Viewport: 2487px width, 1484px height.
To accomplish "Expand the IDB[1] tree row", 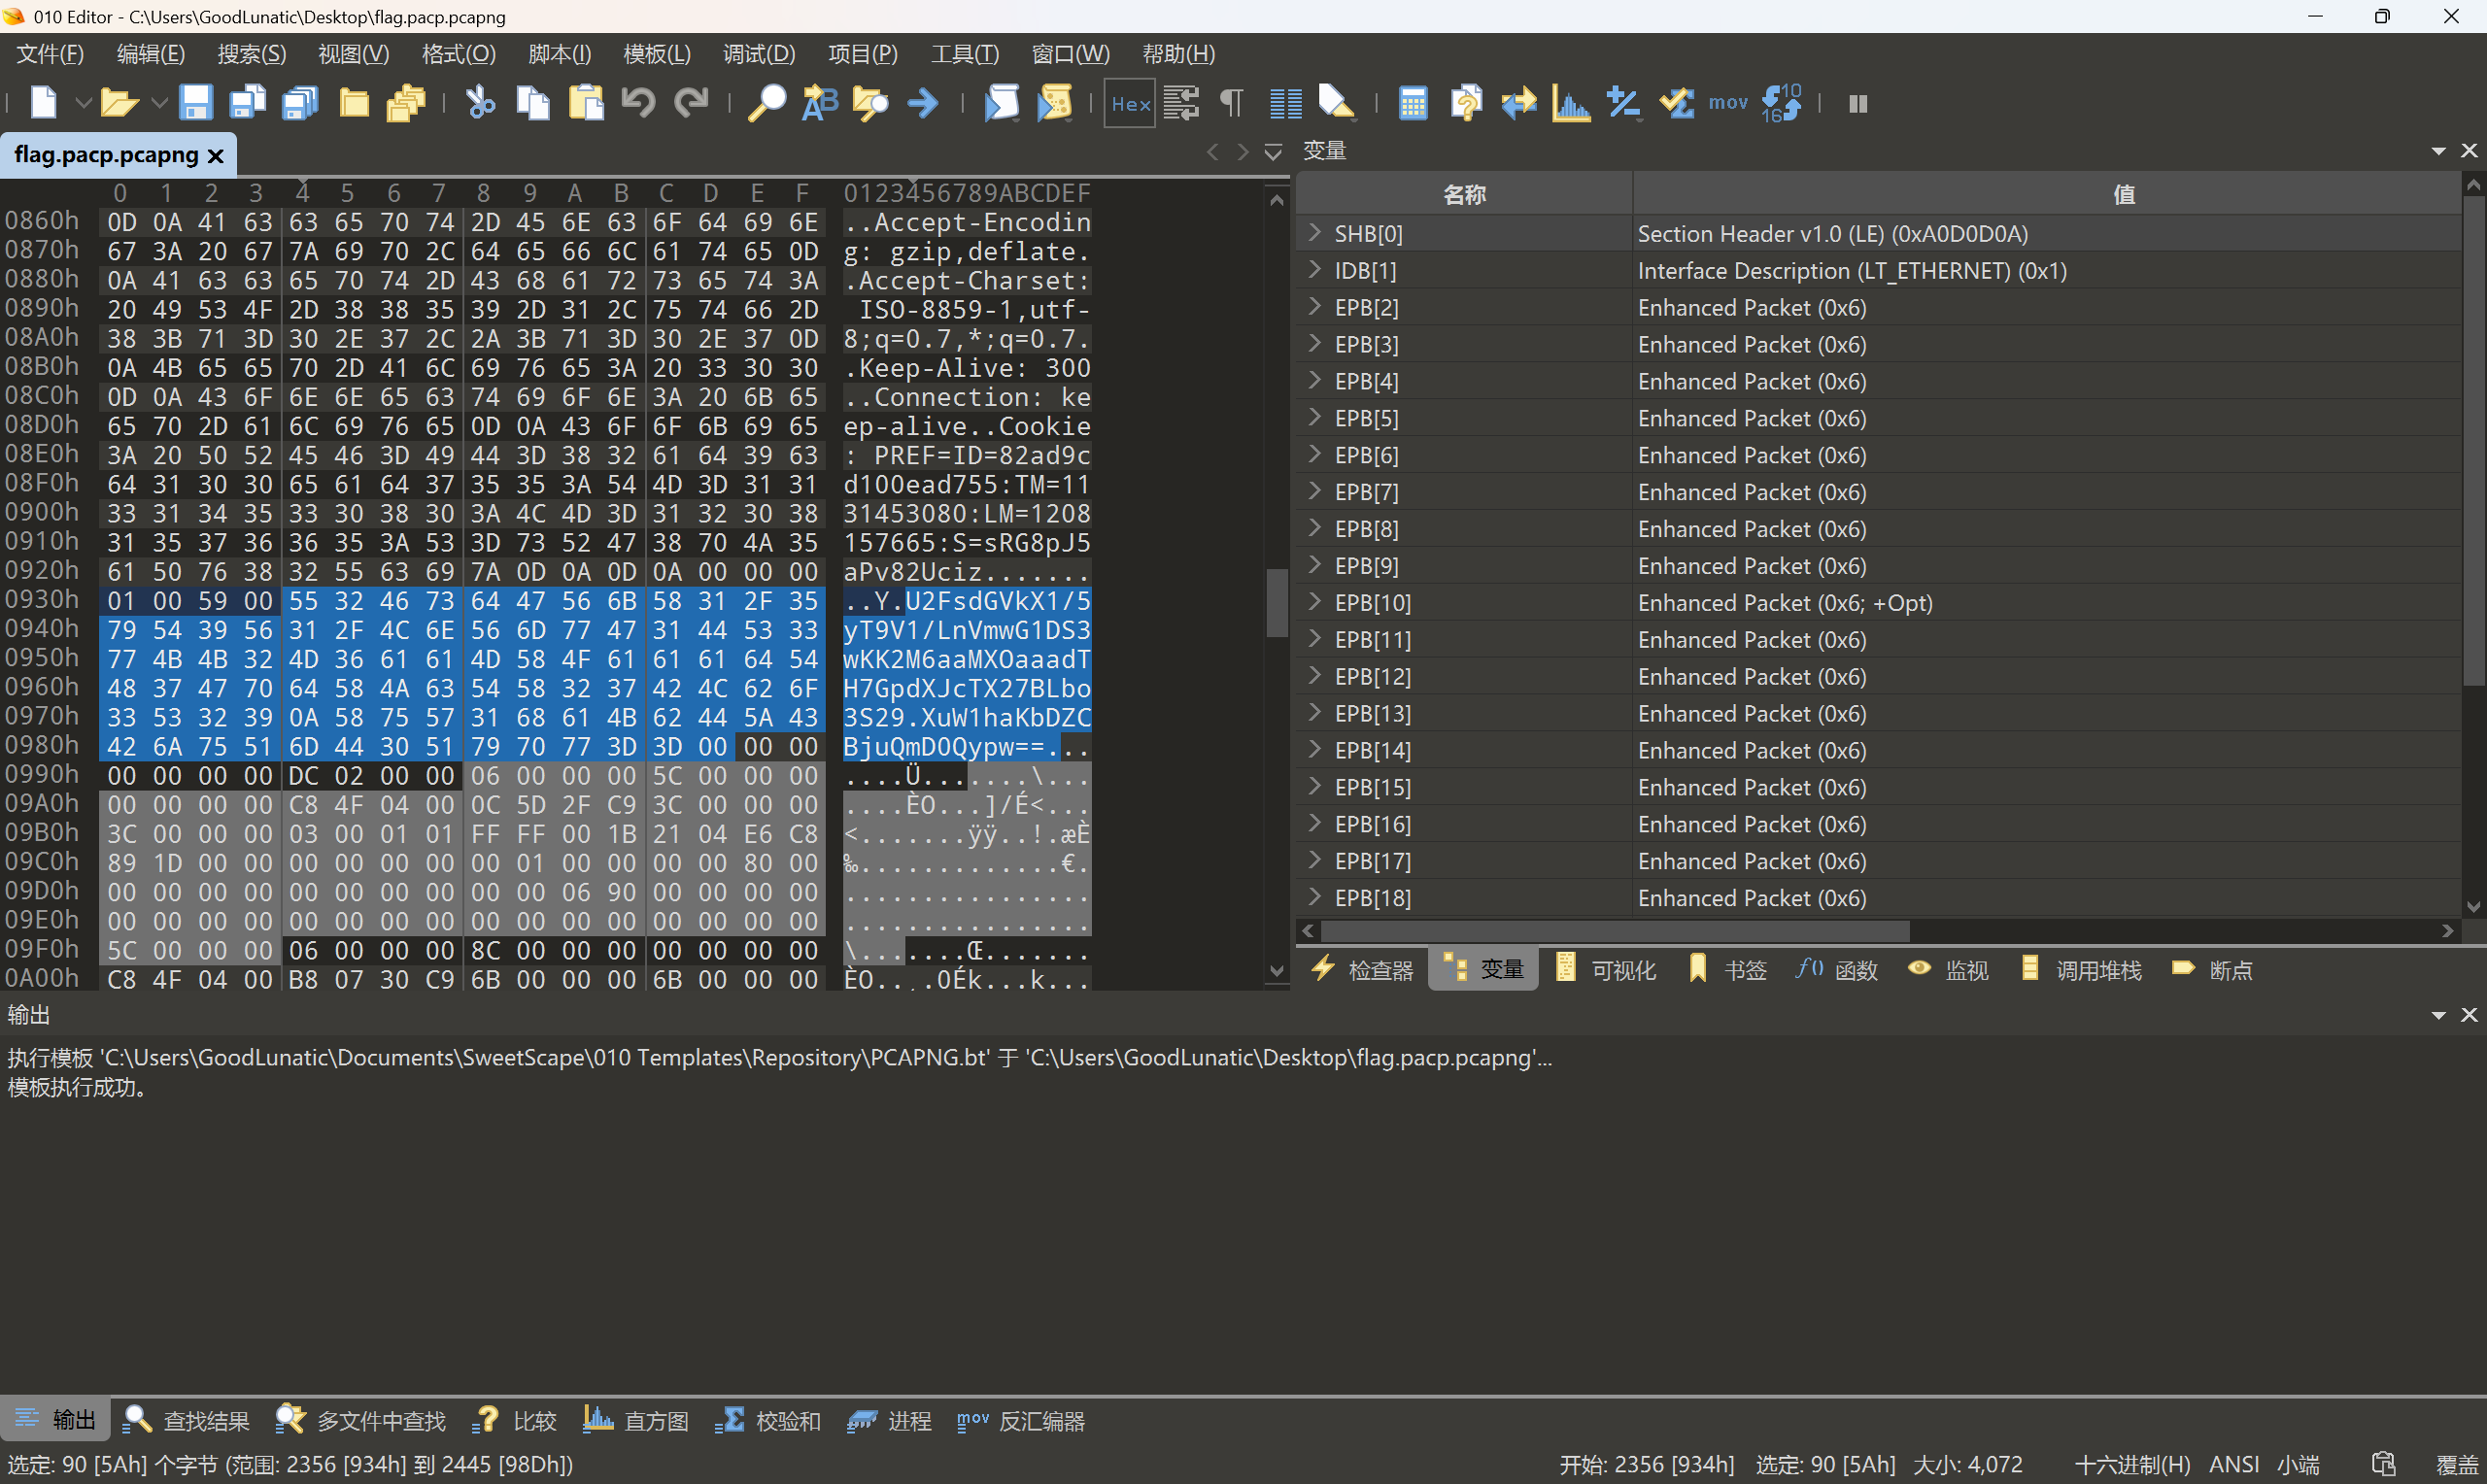I will pyautogui.click(x=1314, y=270).
